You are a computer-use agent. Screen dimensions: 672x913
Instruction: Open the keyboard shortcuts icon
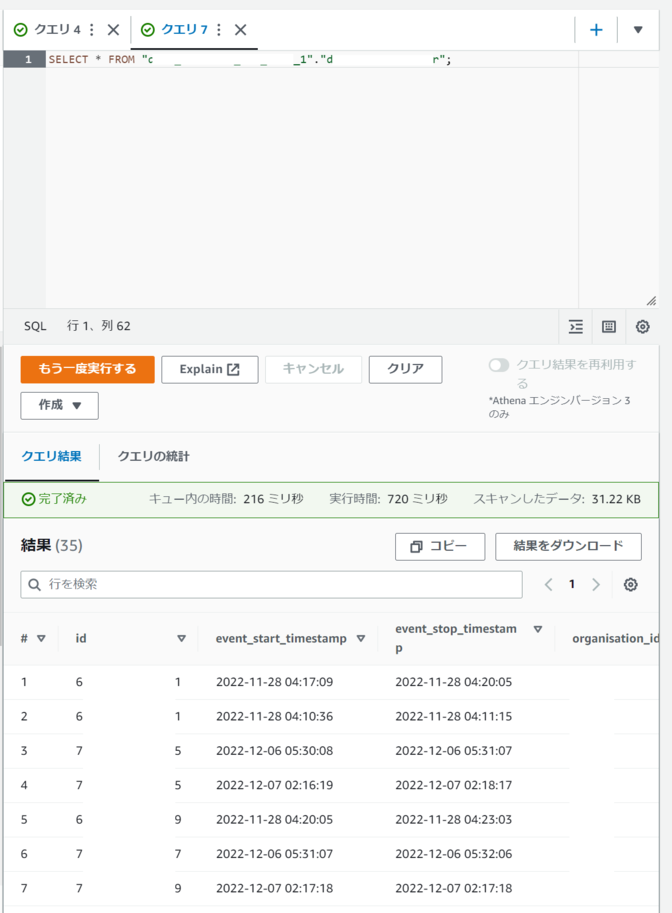coord(609,327)
